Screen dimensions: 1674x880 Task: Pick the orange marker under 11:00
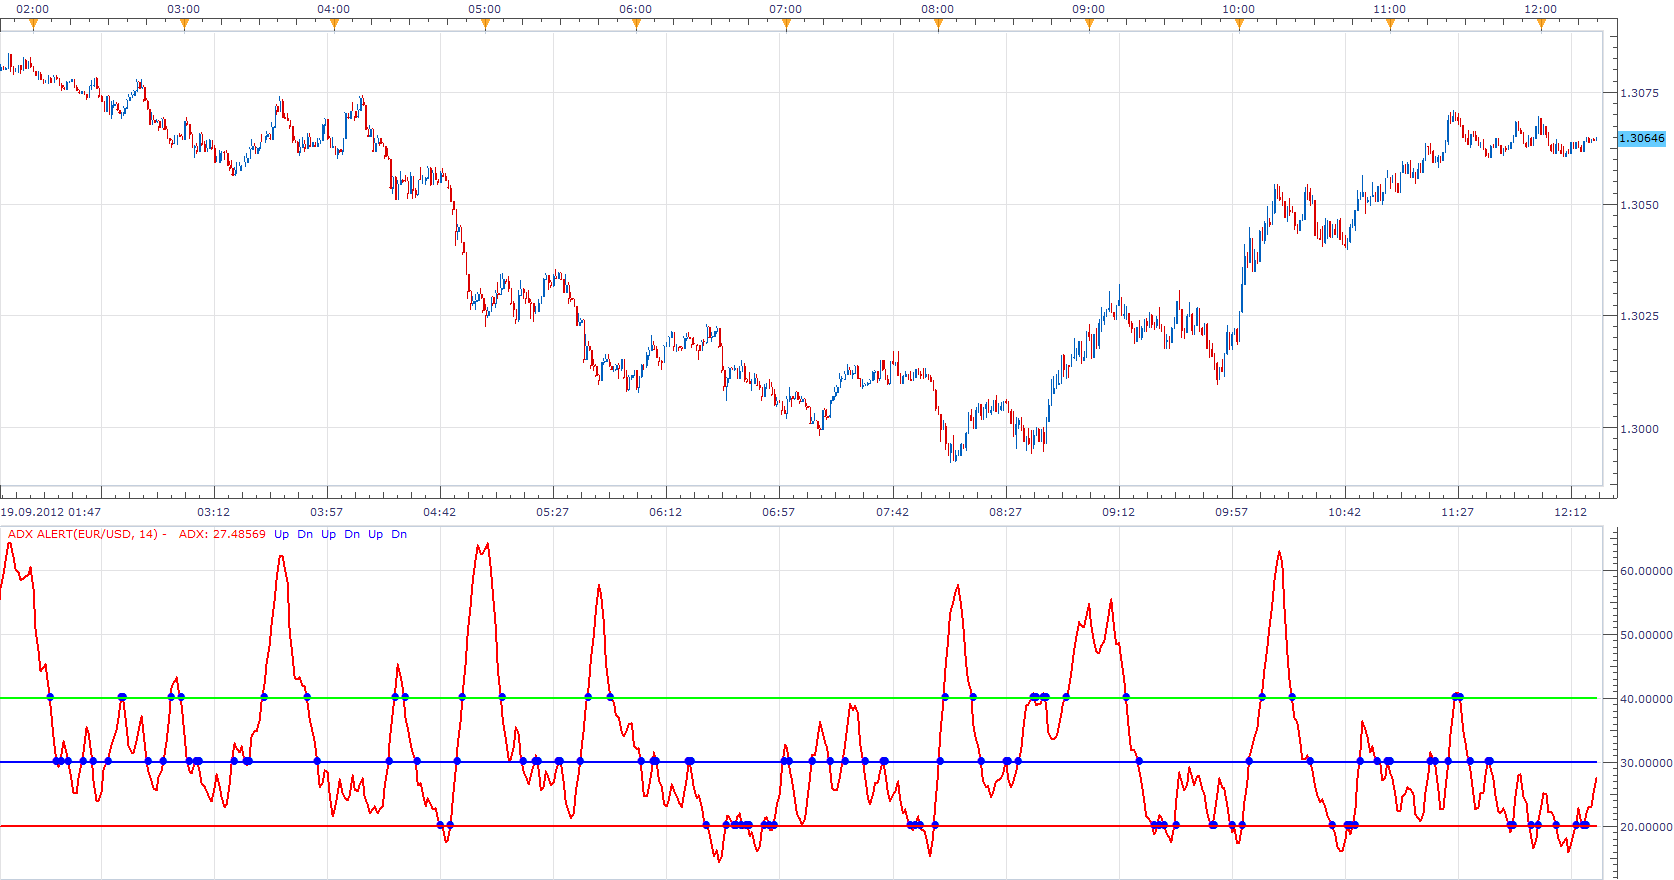tap(1390, 25)
